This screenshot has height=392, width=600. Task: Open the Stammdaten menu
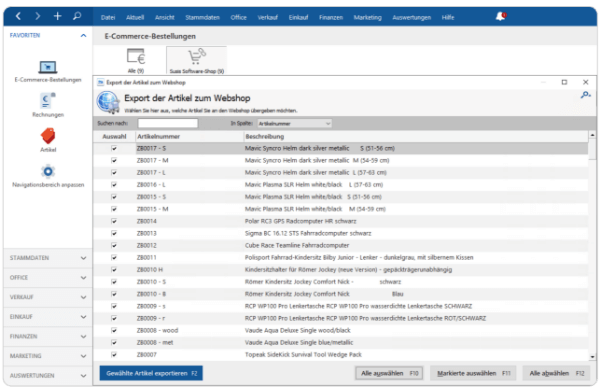pos(202,17)
